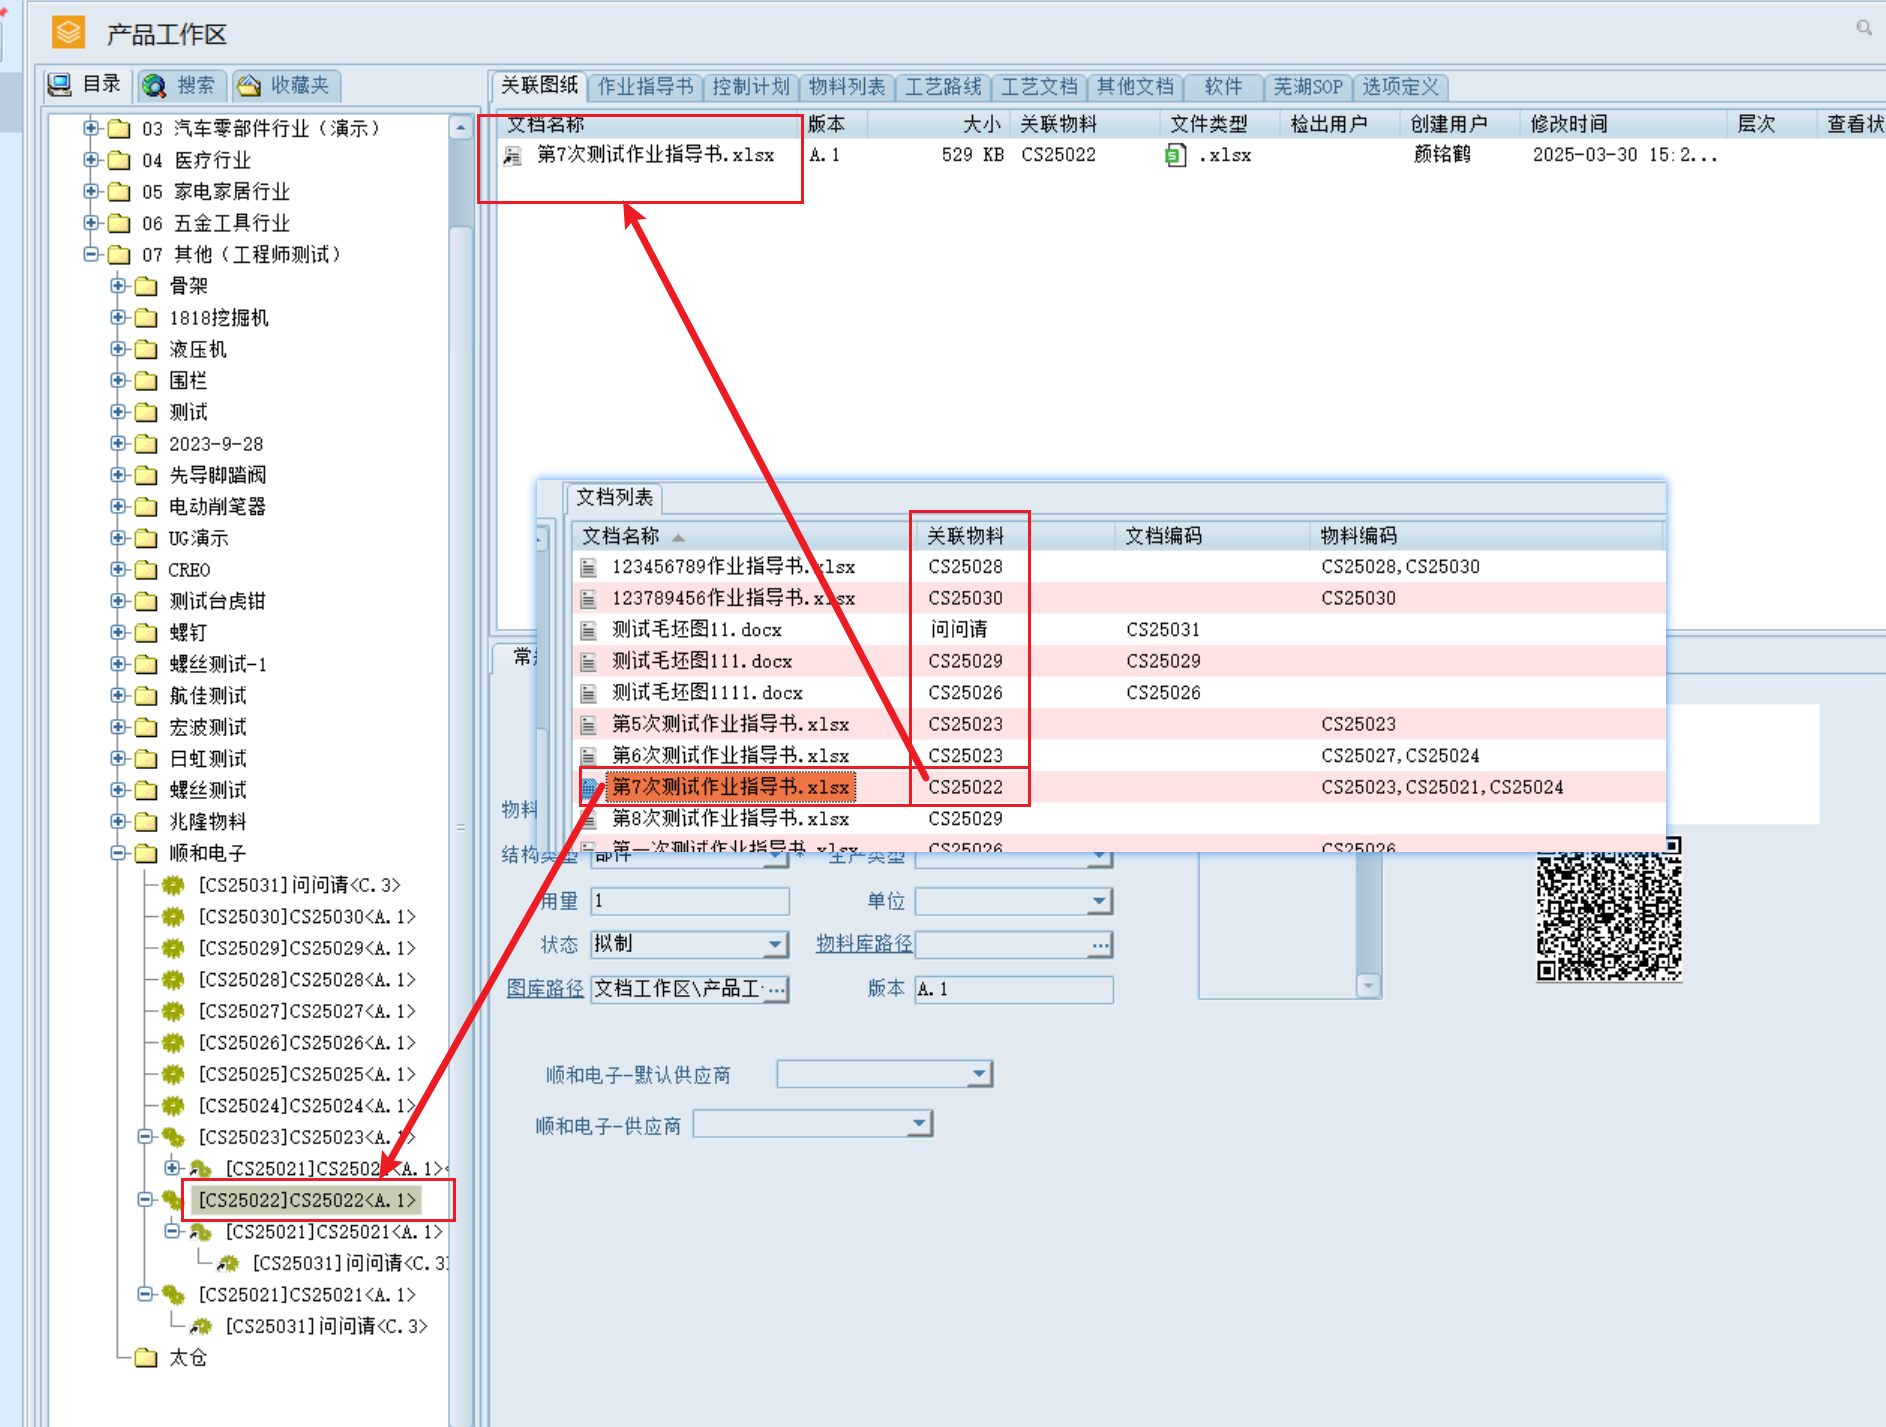Switch to the 芜湖SOP tab

(1307, 87)
